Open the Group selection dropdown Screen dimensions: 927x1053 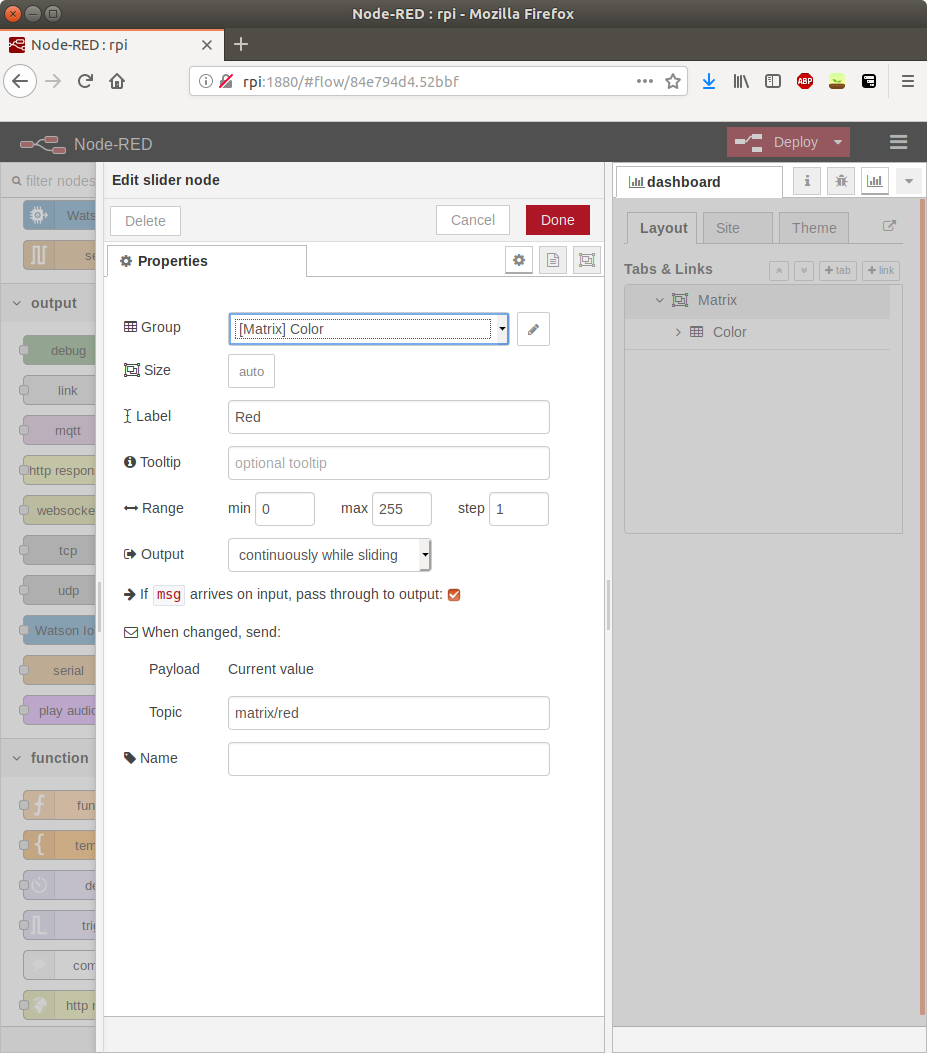369,329
